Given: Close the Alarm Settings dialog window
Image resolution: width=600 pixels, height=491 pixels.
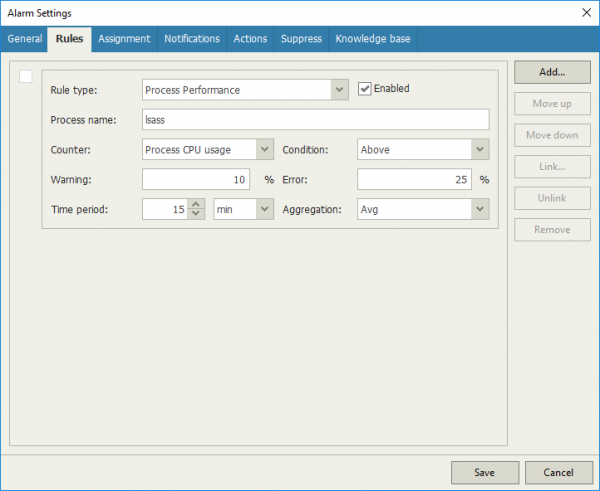Looking at the screenshot, I should pyautogui.click(x=585, y=12).
